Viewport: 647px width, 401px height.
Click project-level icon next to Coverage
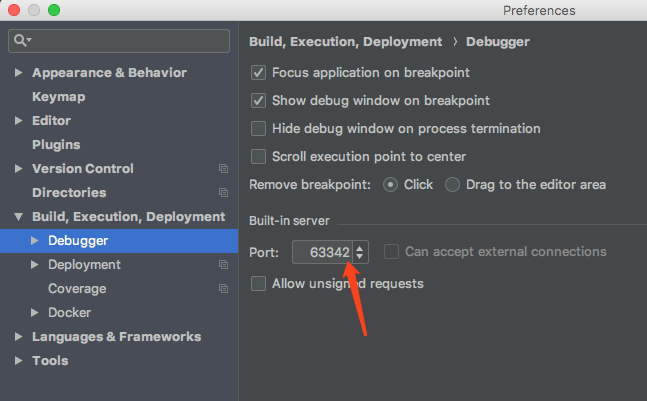pyautogui.click(x=223, y=289)
